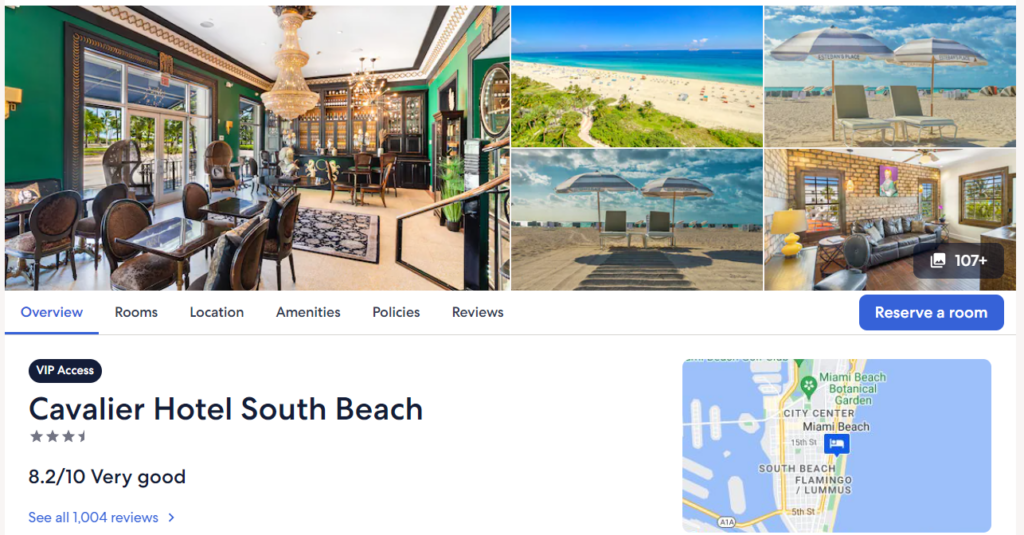Open the See all 1,004 reviews link
Screen dimensions: 1024x535
coord(93,517)
